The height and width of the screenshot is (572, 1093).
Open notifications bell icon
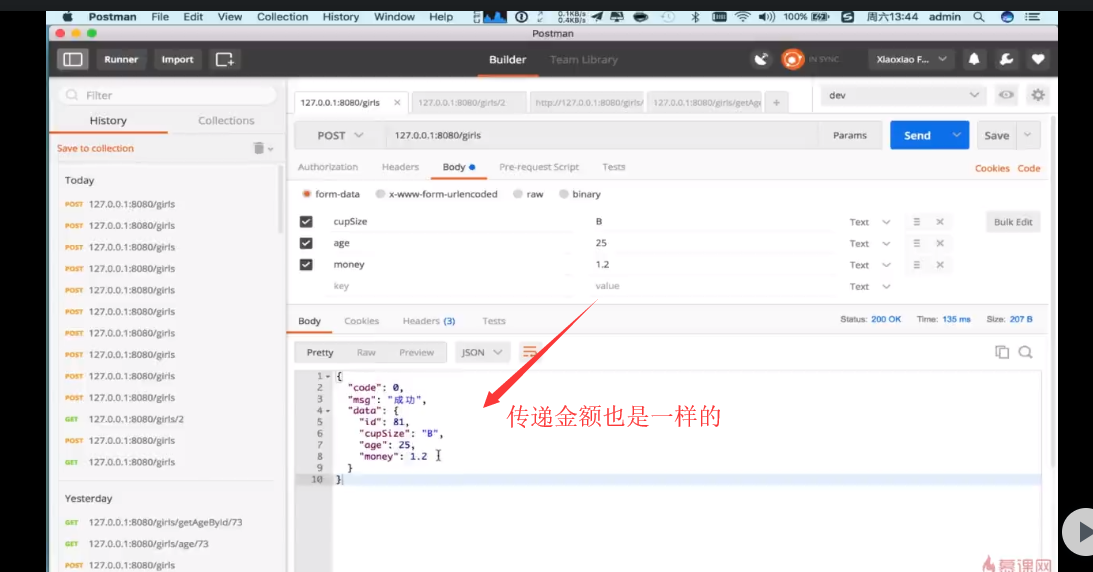pos(974,59)
